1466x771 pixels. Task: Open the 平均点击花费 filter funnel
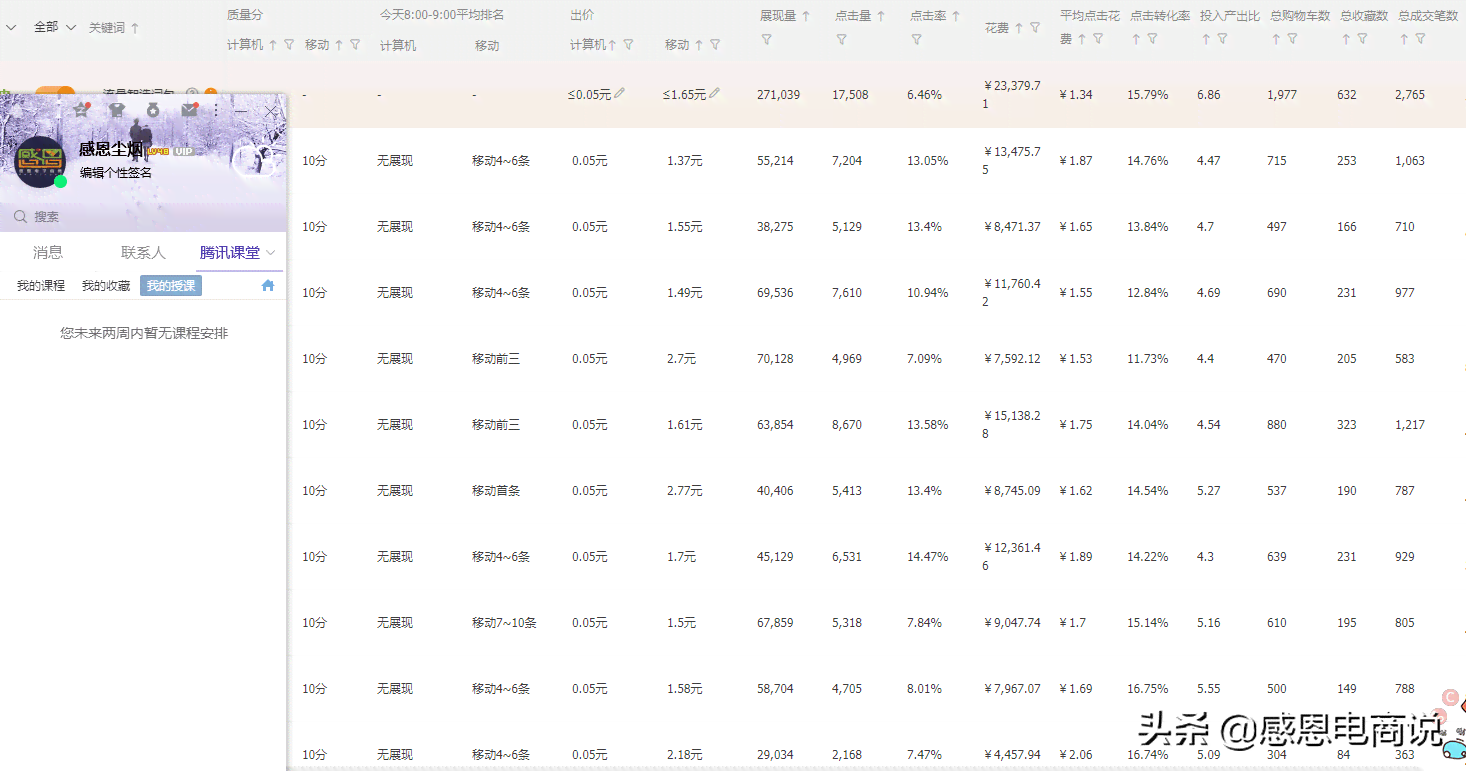click(x=1098, y=39)
